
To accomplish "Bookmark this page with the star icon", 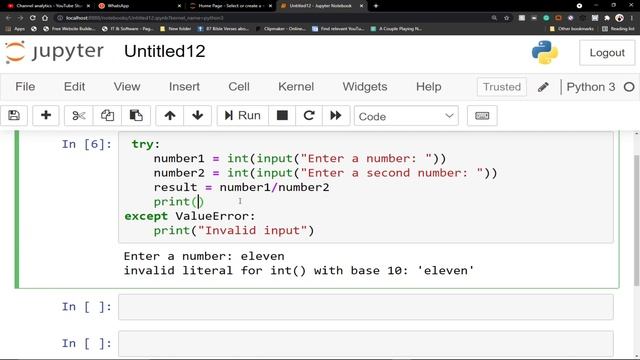I will pos(507,18).
